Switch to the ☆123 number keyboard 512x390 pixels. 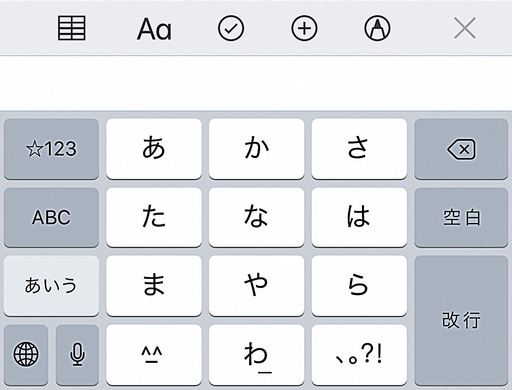point(51,149)
